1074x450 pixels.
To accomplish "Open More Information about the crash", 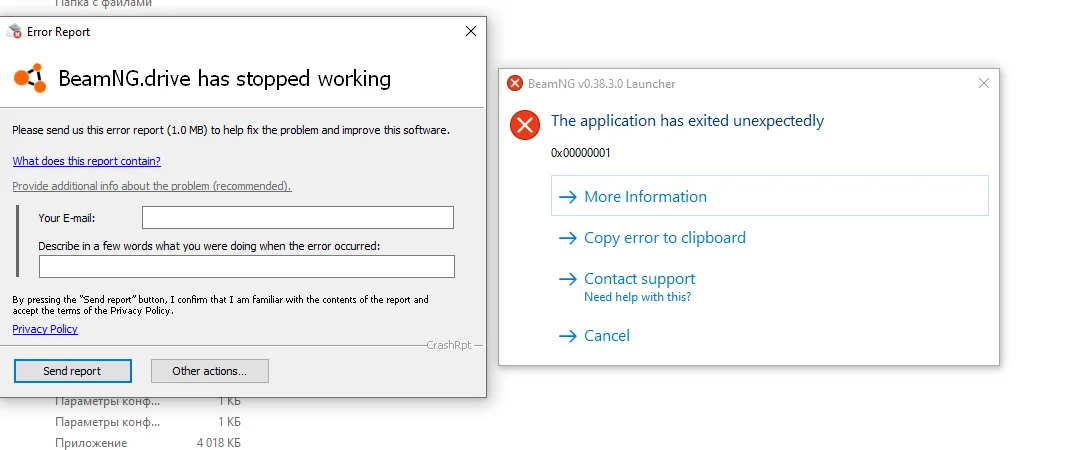I will (x=644, y=197).
